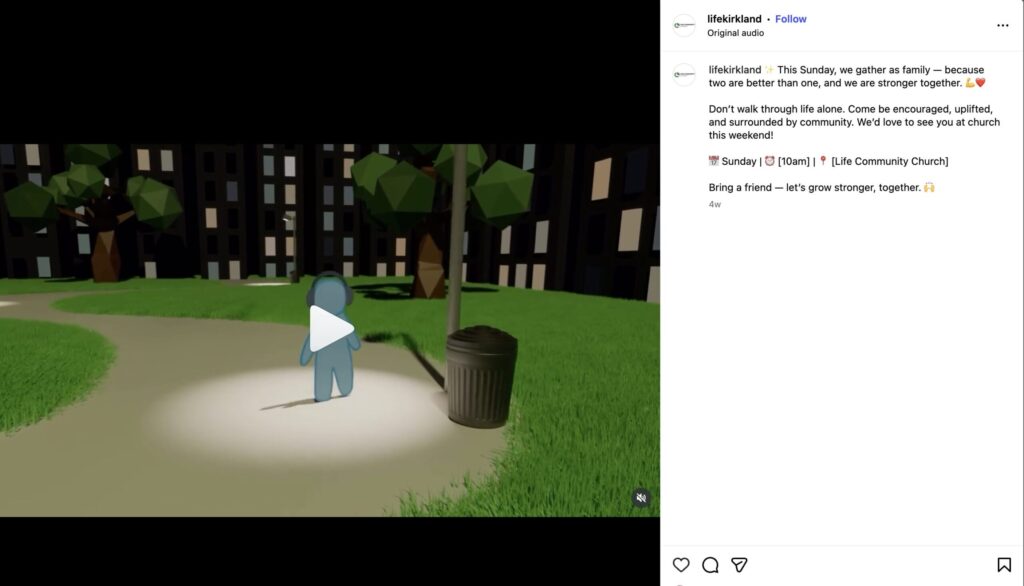Like the post with the heart icon
Screen dimensions: 1024x586
pyautogui.click(x=681, y=565)
